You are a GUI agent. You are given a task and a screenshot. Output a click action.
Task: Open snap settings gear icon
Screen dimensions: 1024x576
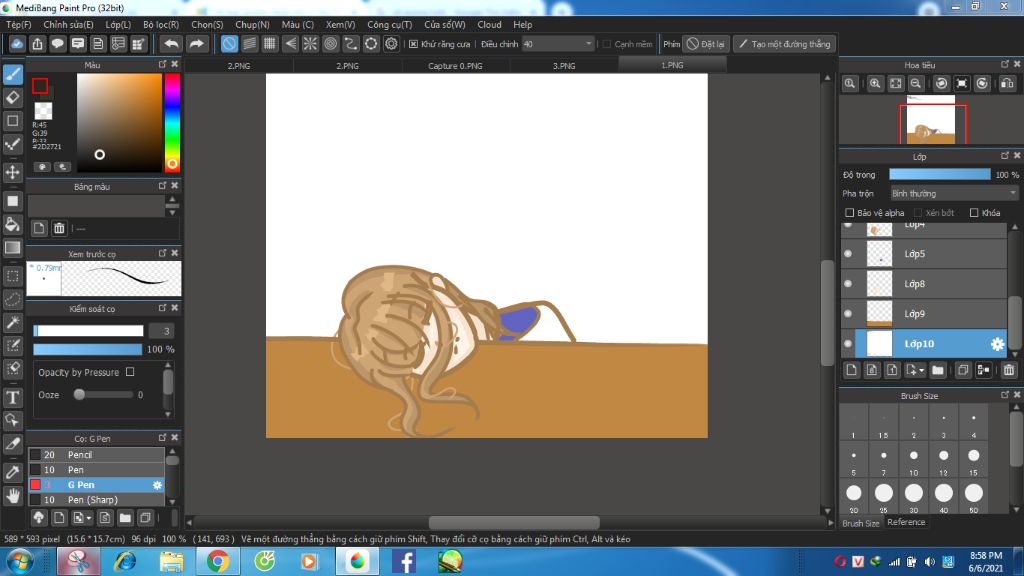(391, 44)
